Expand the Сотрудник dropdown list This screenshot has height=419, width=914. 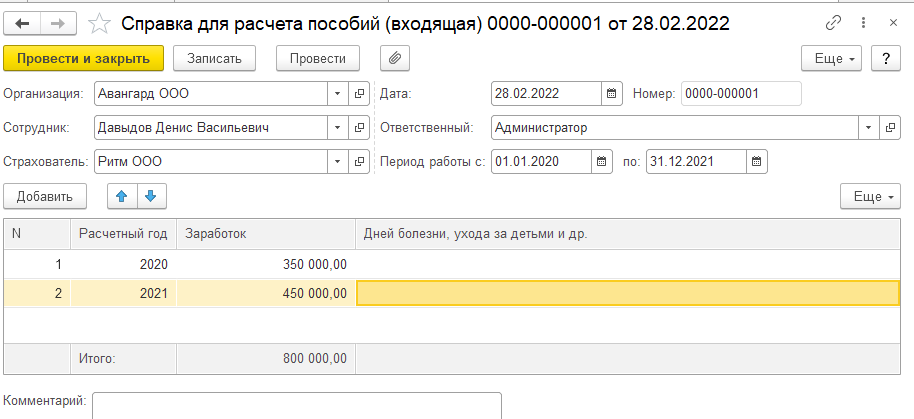click(337, 128)
